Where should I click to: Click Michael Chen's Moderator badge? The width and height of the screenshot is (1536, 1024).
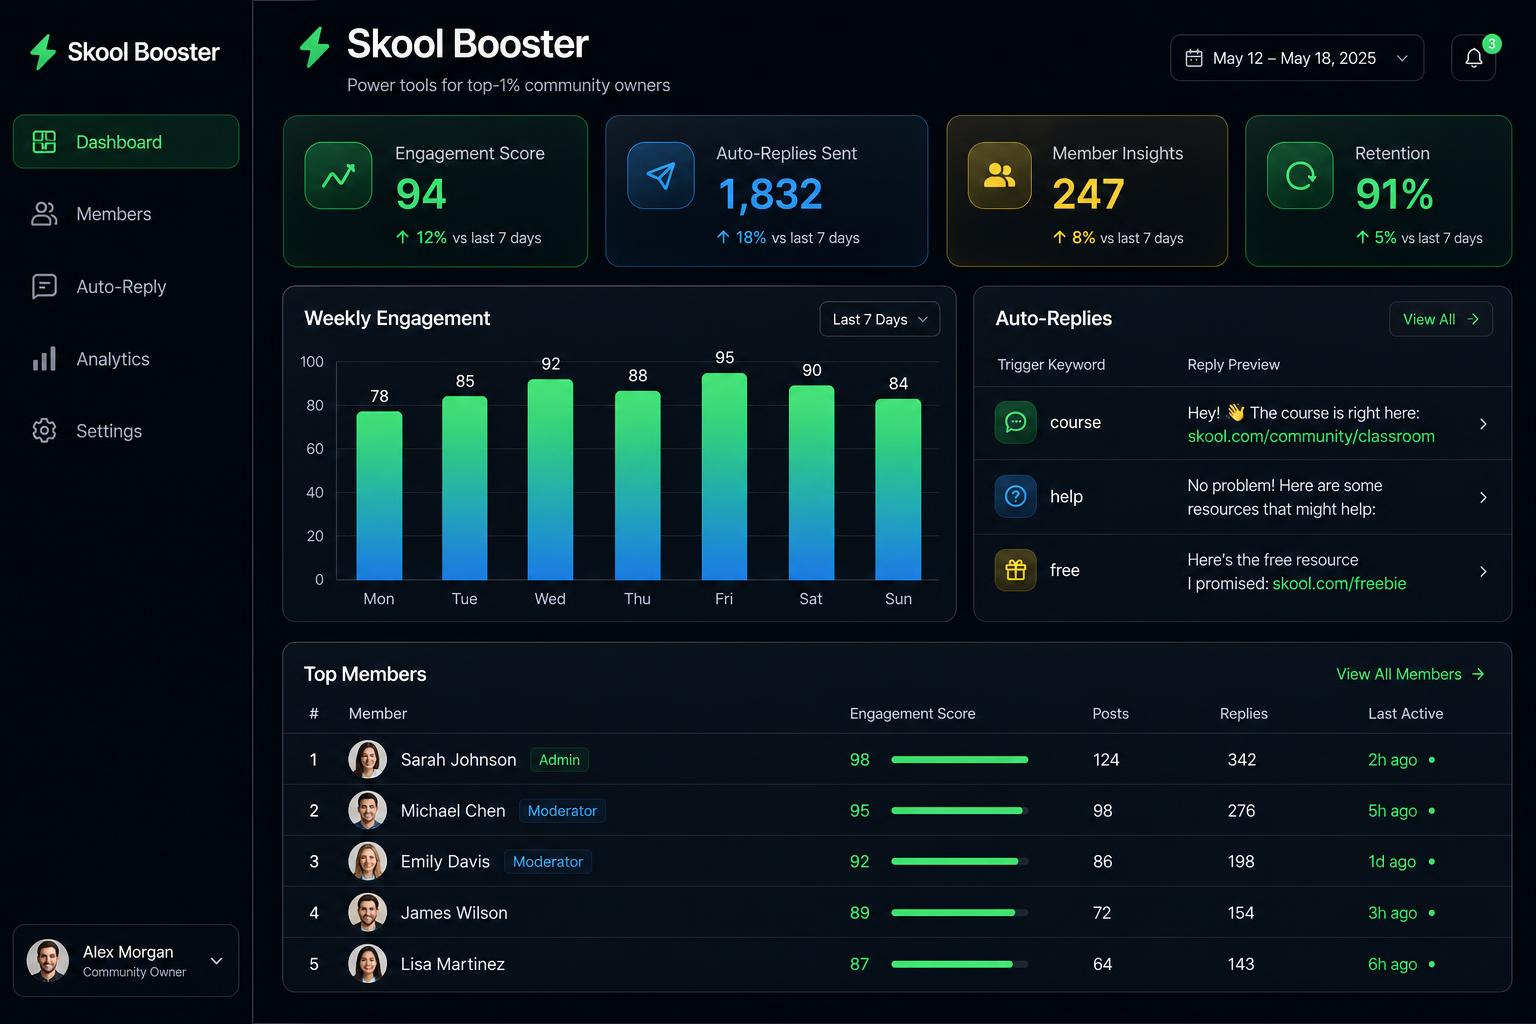pos(562,811)
